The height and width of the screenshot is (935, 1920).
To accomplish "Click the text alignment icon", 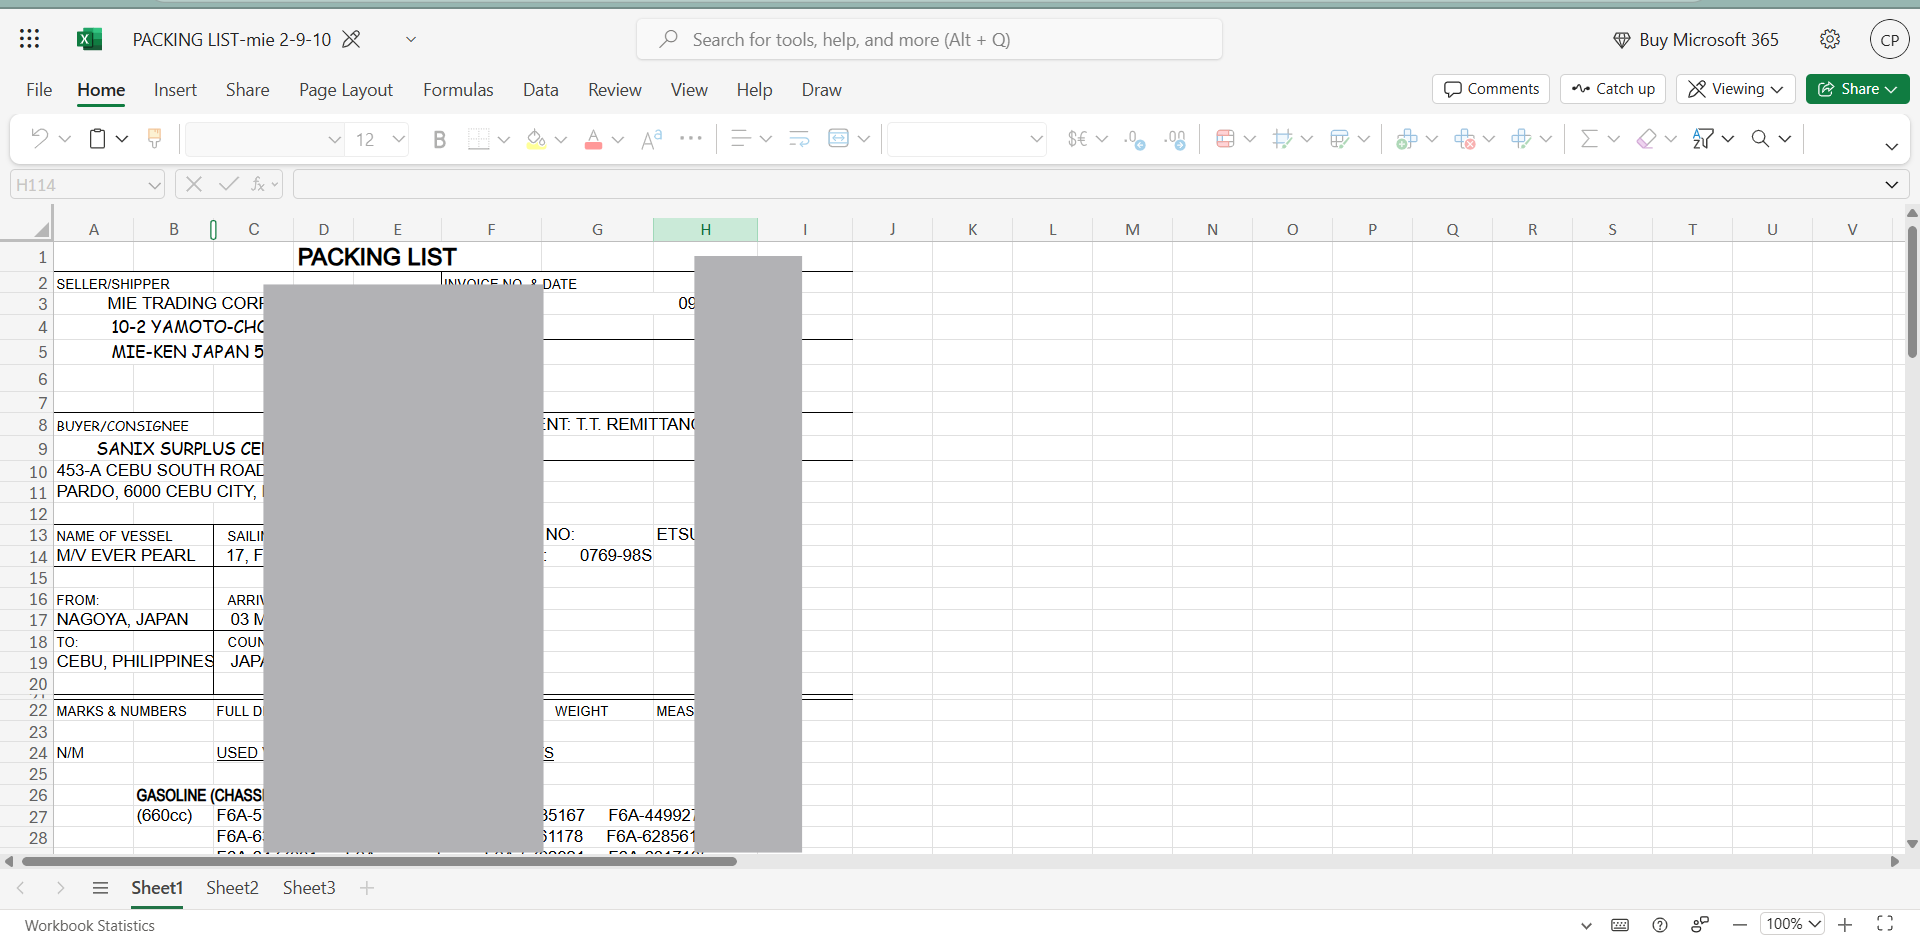I will pyautogui.click(x=740, y=139).
